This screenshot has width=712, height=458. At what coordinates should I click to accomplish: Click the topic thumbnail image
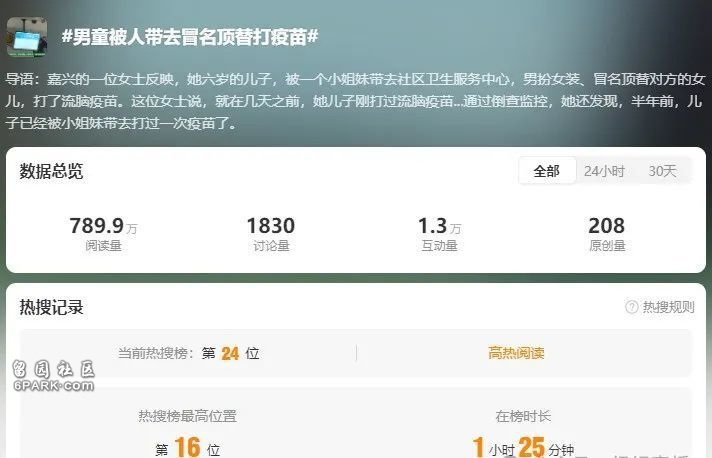[x=27, y=37]
